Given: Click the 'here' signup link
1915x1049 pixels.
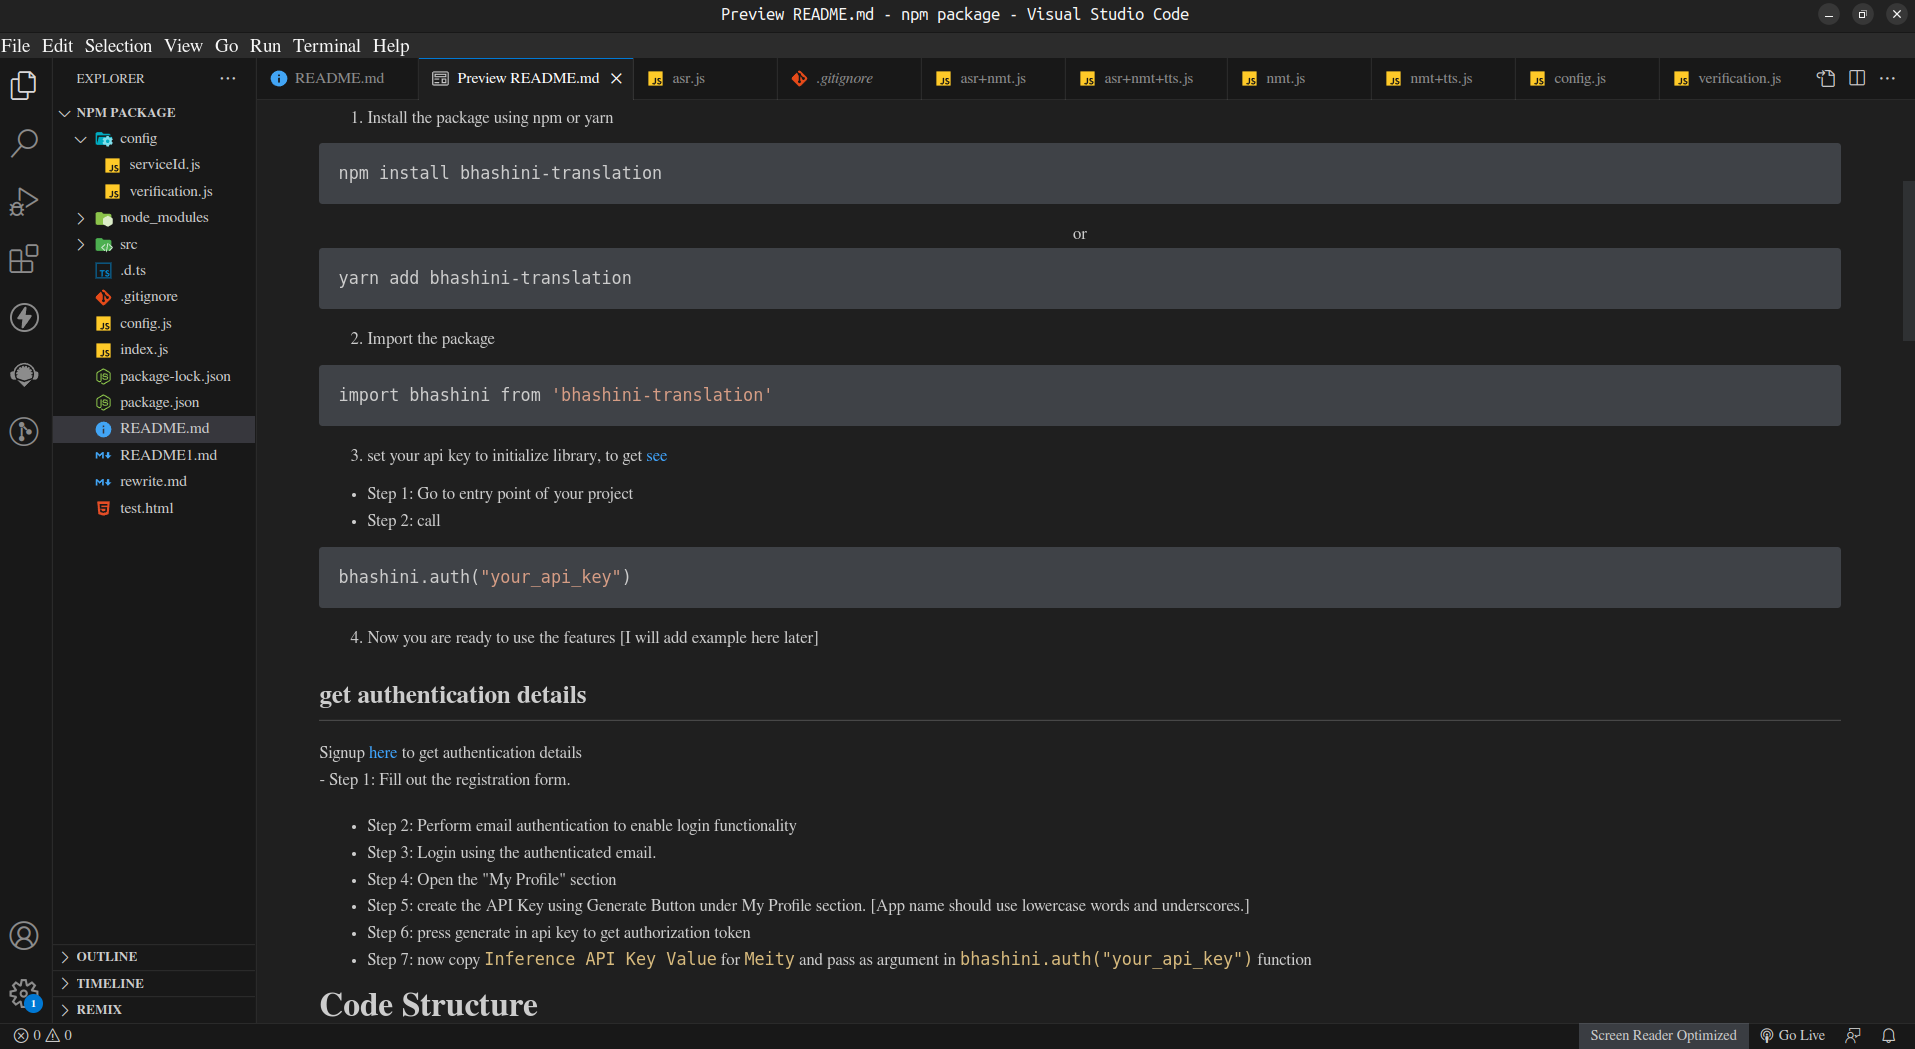Looking at the screenshot, I should (383, 753).
